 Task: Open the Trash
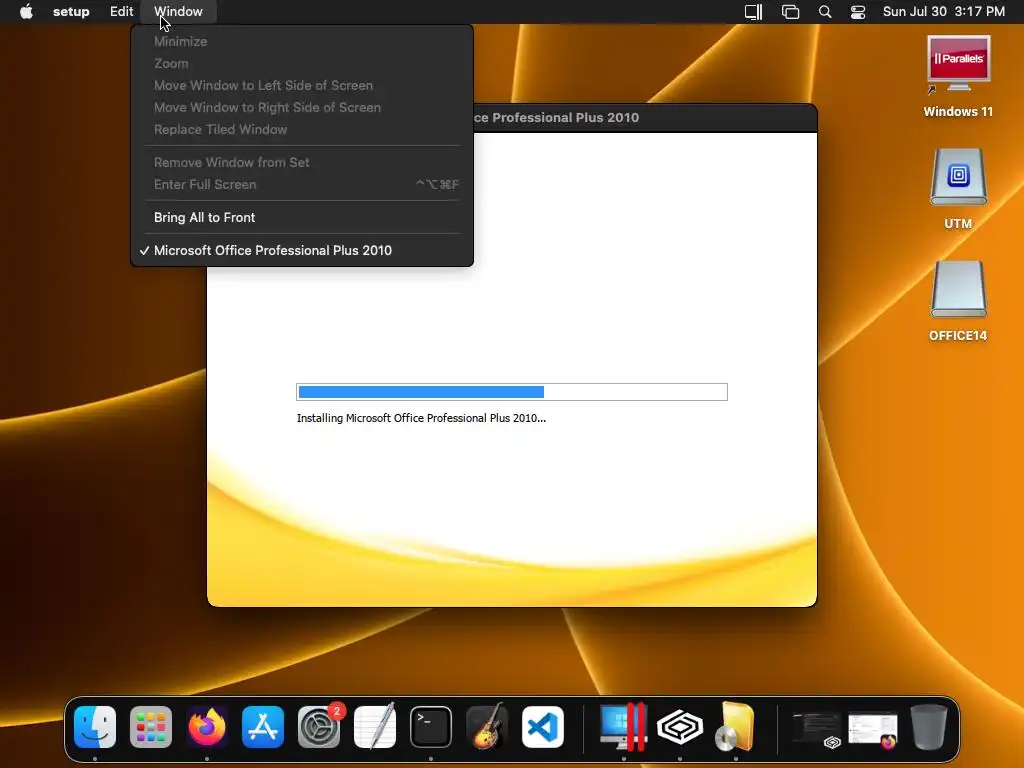[929, 726]
